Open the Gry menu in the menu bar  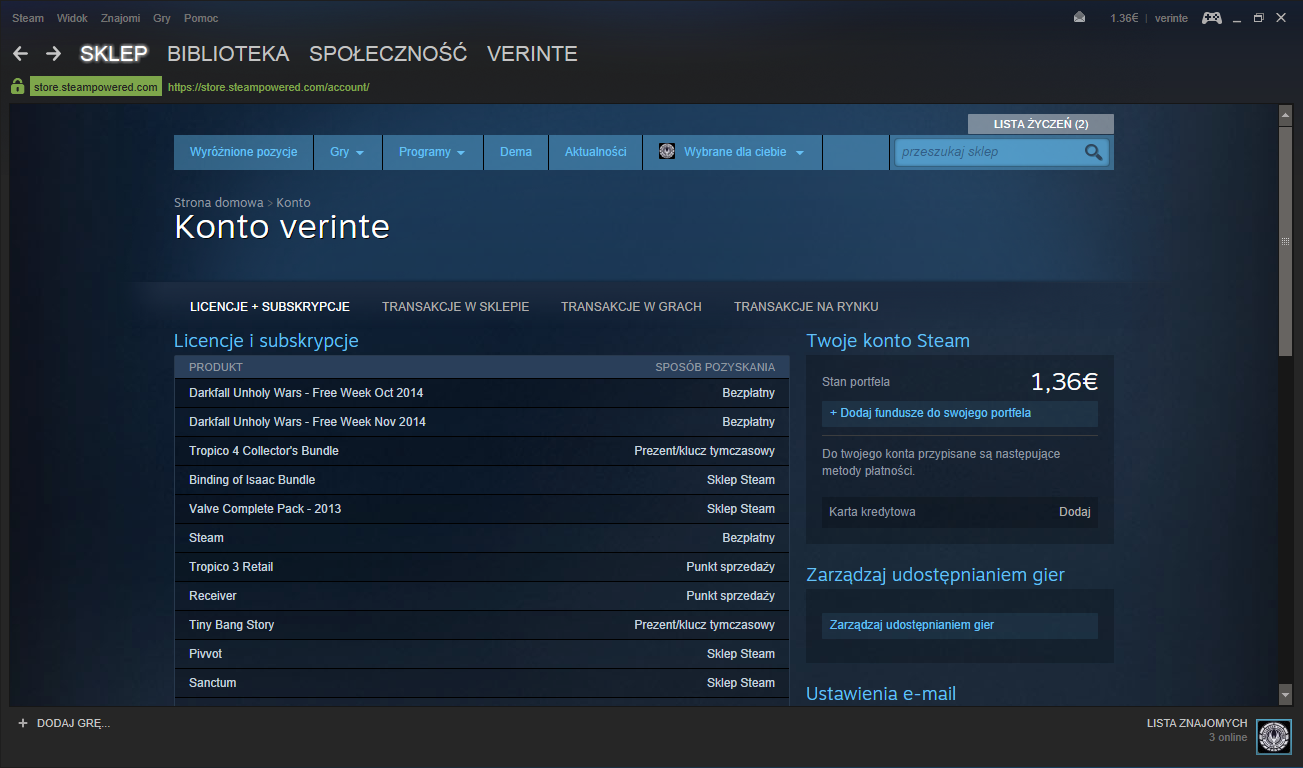click(162, 18)
